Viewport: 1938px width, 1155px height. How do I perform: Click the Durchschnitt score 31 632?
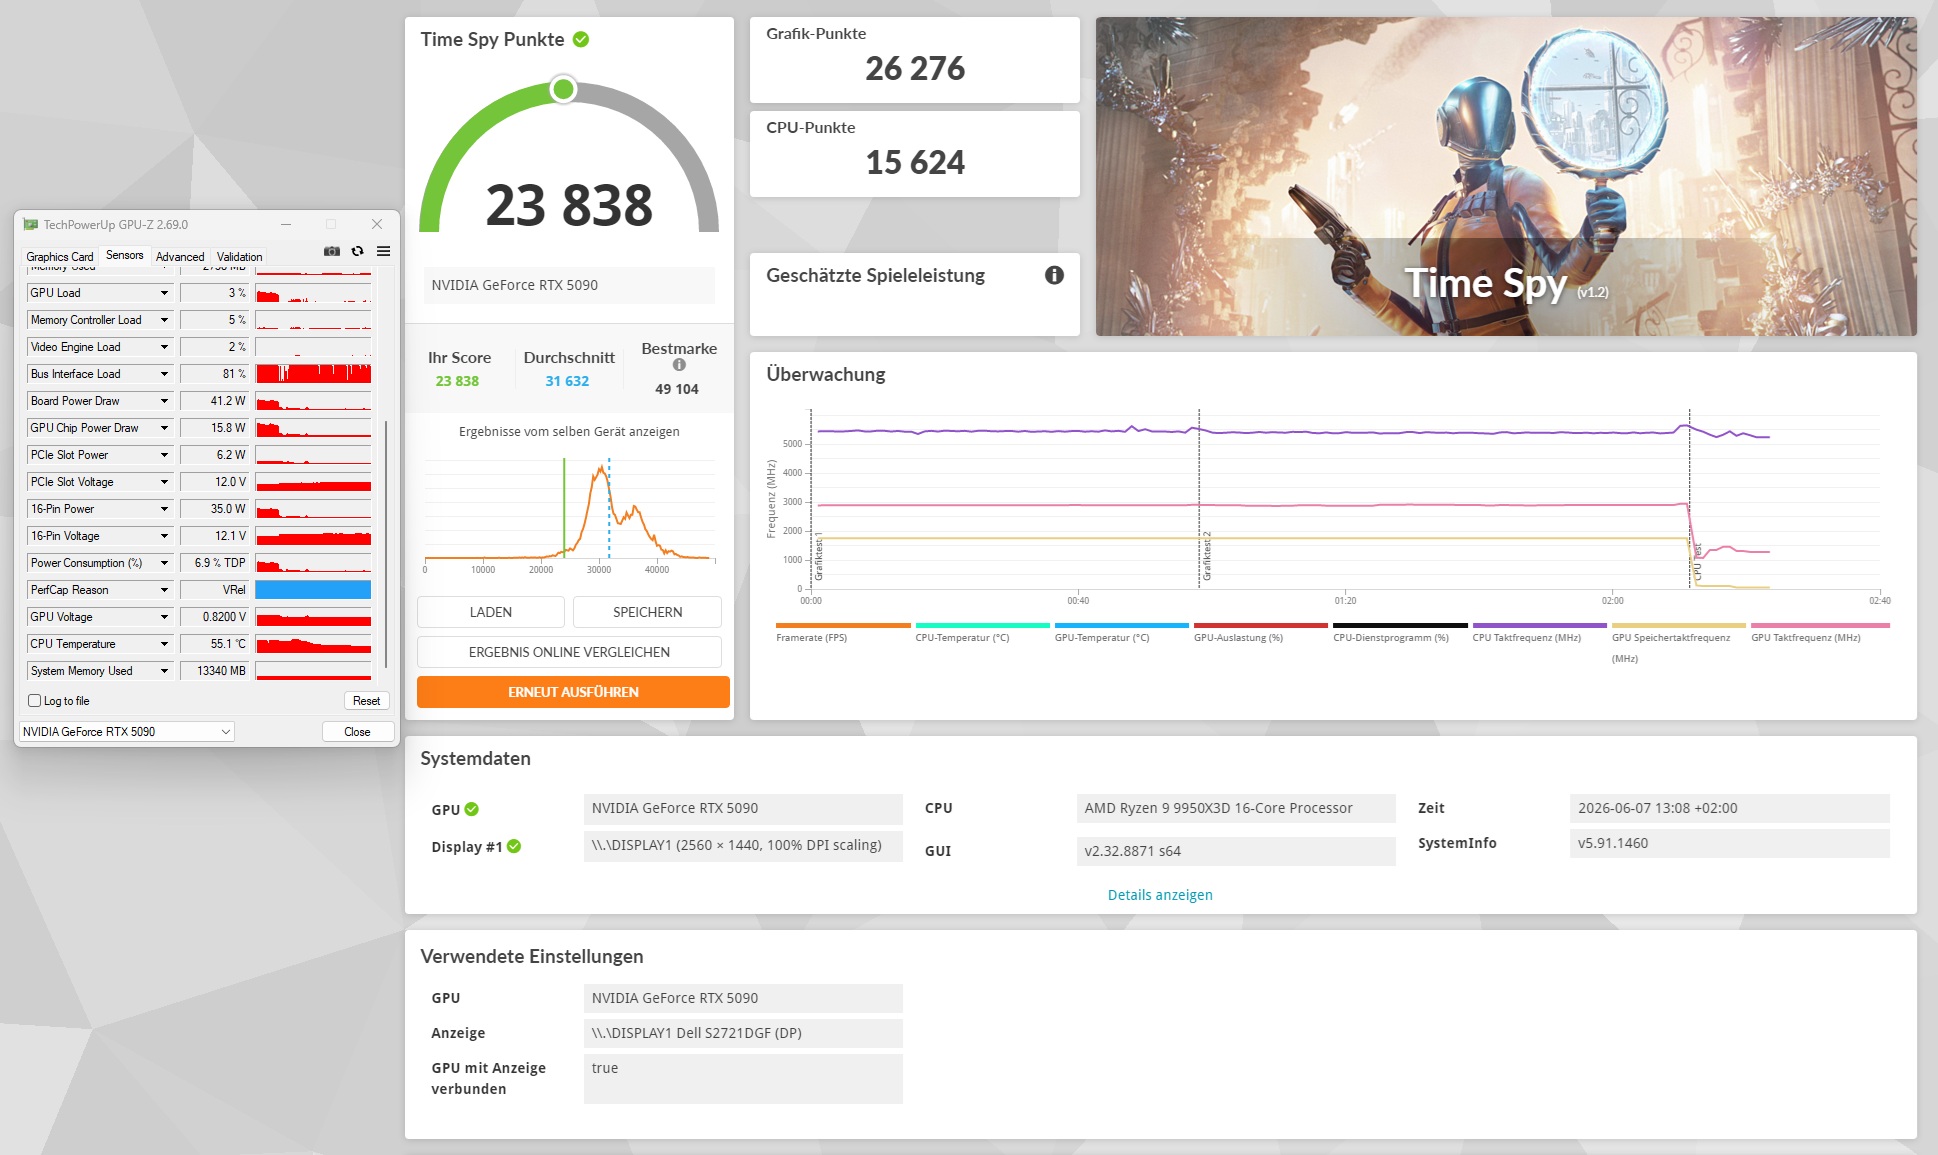click(567, 381)
